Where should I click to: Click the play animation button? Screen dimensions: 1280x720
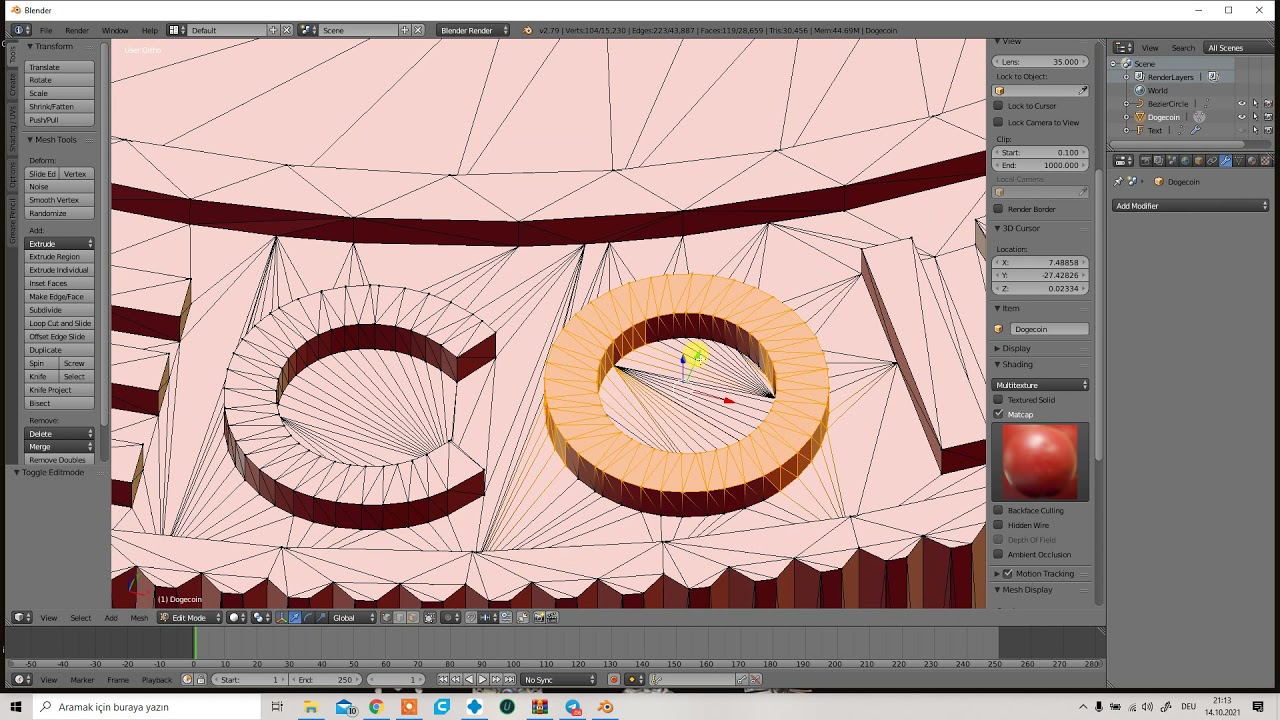(x=483, y=680)
